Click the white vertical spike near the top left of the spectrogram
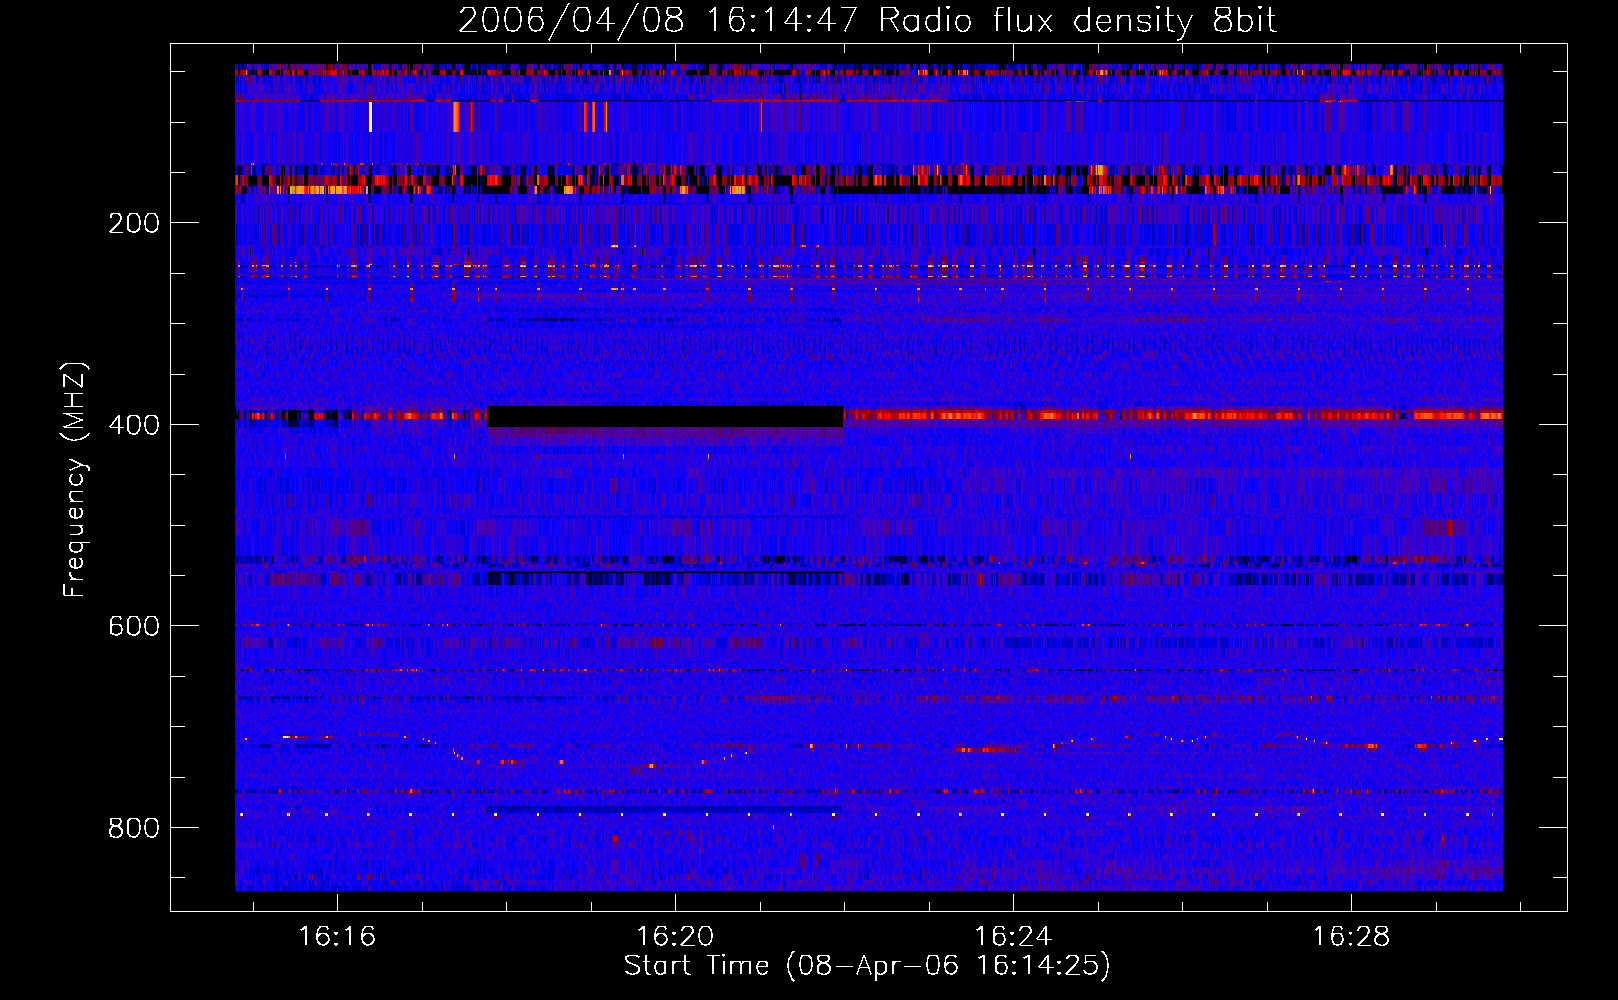Viewport: 1618px width, 1000px height. (370, 117)
